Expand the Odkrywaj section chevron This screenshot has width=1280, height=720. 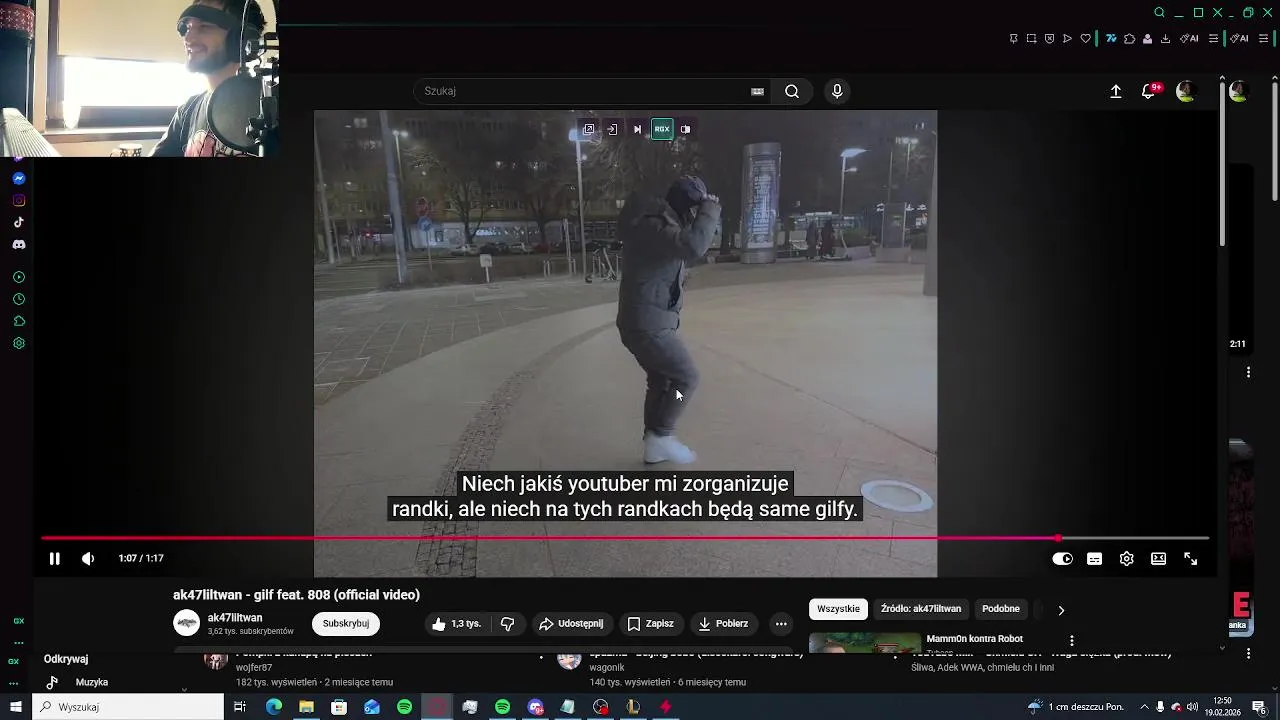[x=184, y=689]
